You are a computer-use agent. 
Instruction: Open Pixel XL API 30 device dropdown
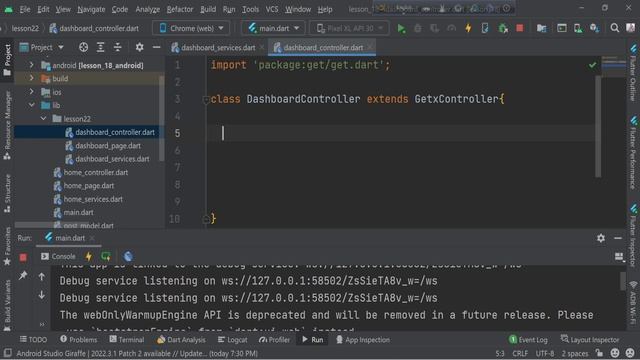pyautogui.click(x=349, y=28)
